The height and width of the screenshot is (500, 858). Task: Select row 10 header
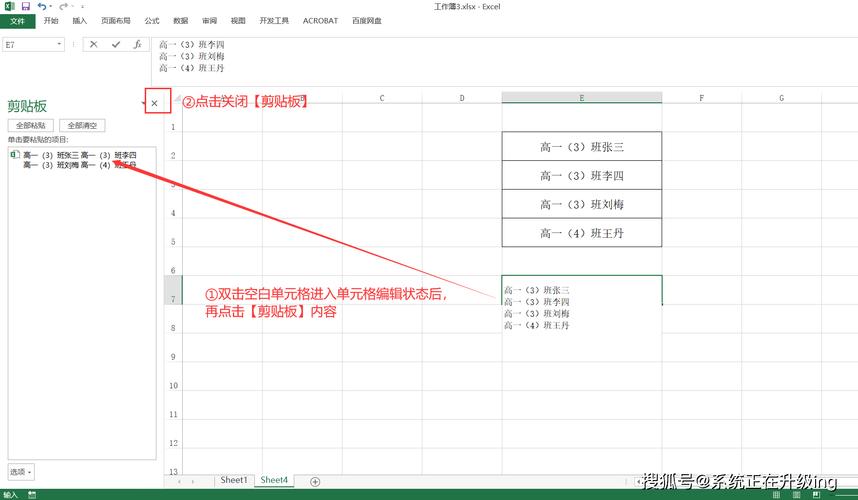[173, 376]
